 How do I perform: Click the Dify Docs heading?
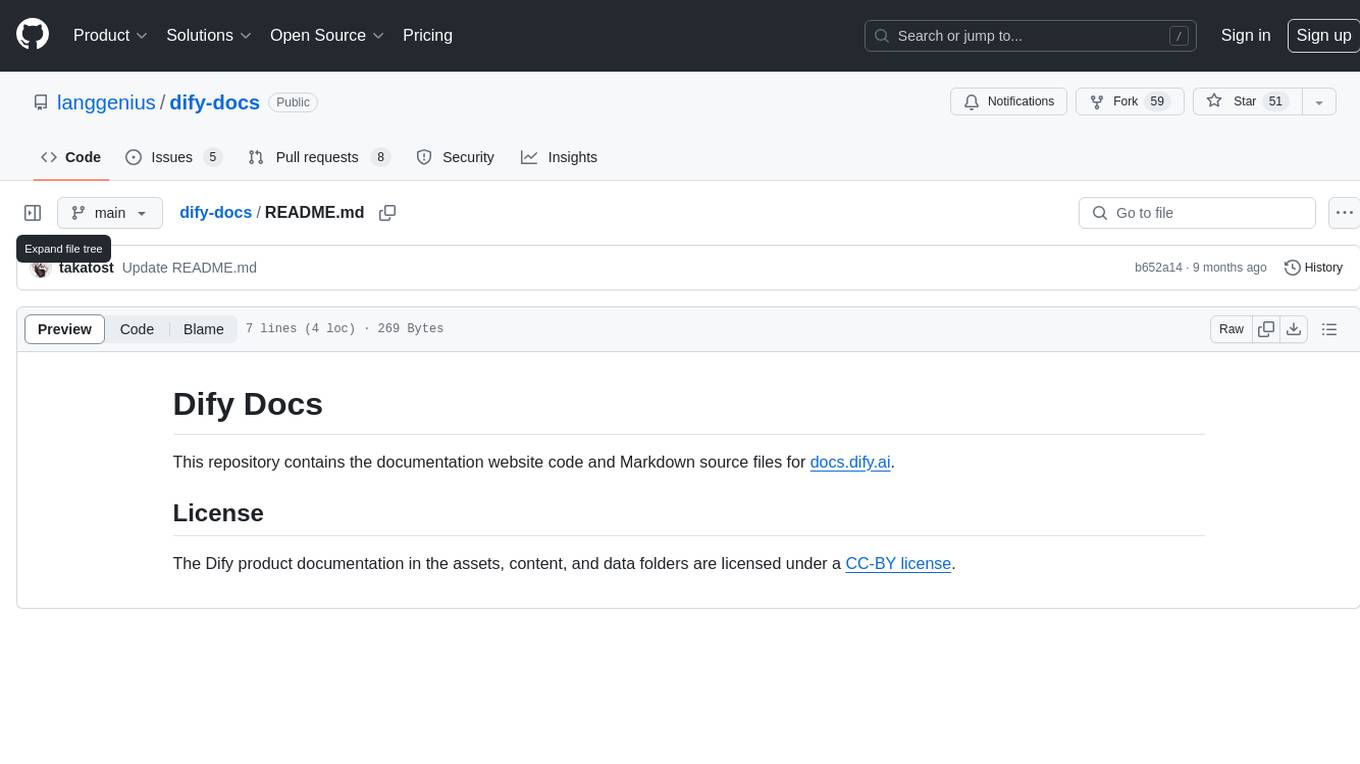[x=248, y=404]
